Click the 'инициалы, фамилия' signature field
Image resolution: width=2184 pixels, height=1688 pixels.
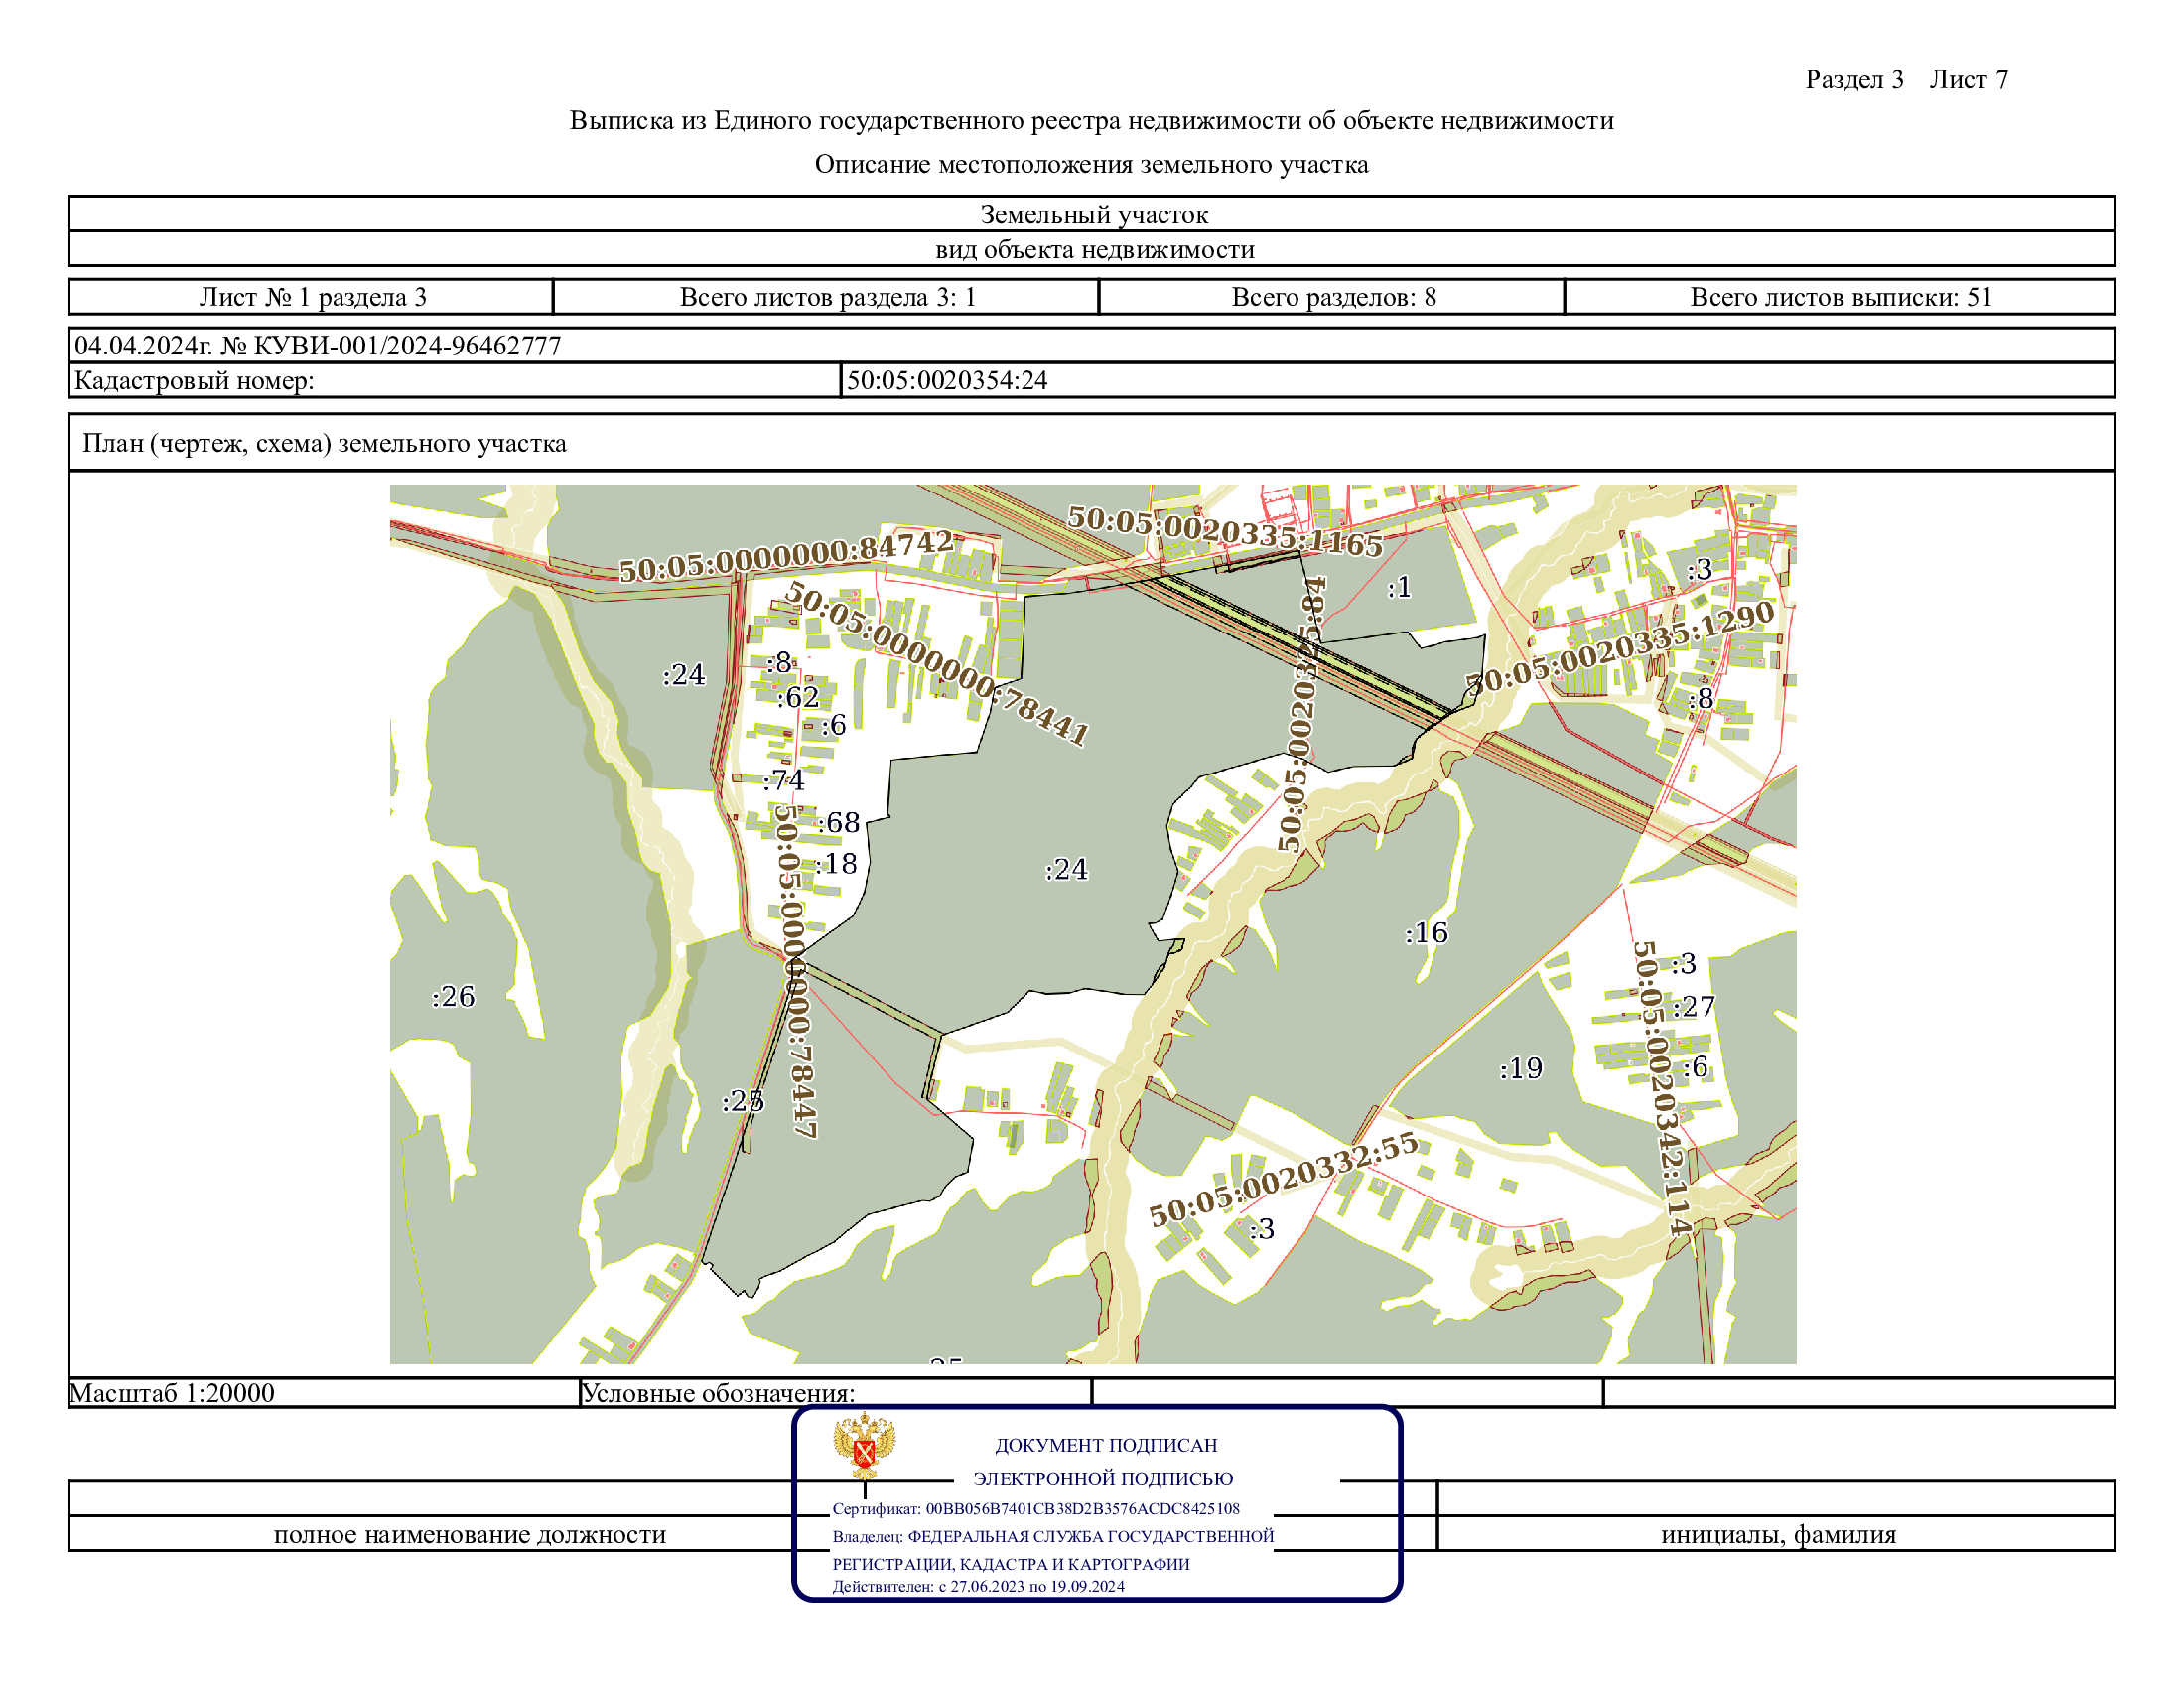coord(1778,1534)
